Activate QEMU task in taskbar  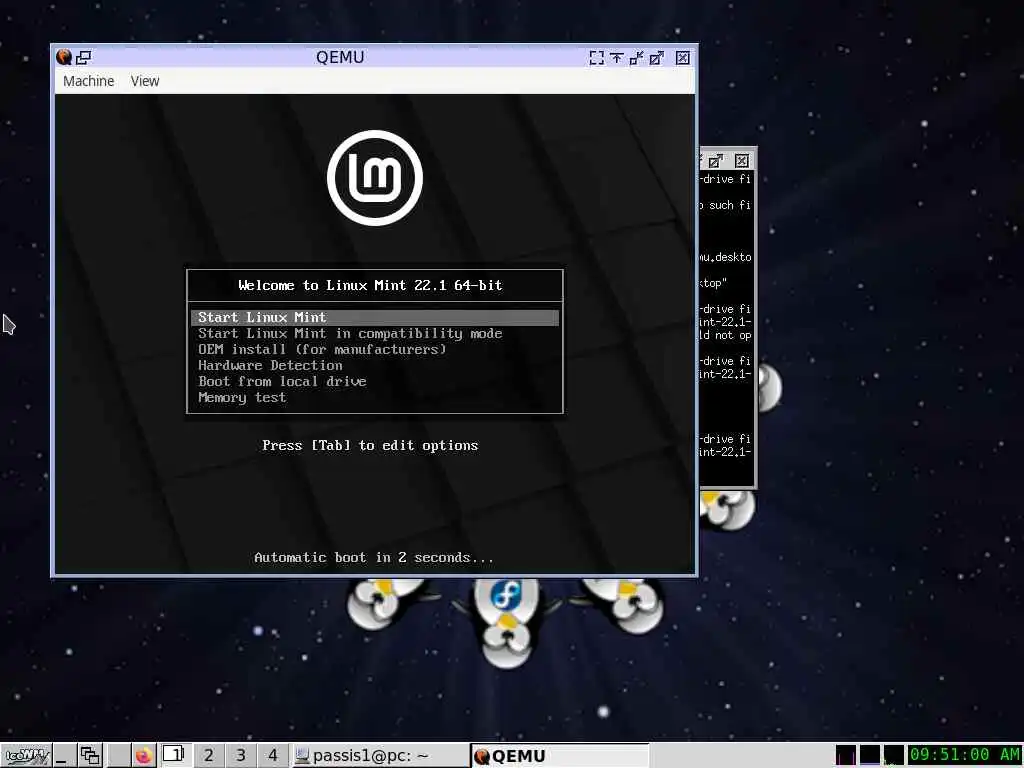560,756
